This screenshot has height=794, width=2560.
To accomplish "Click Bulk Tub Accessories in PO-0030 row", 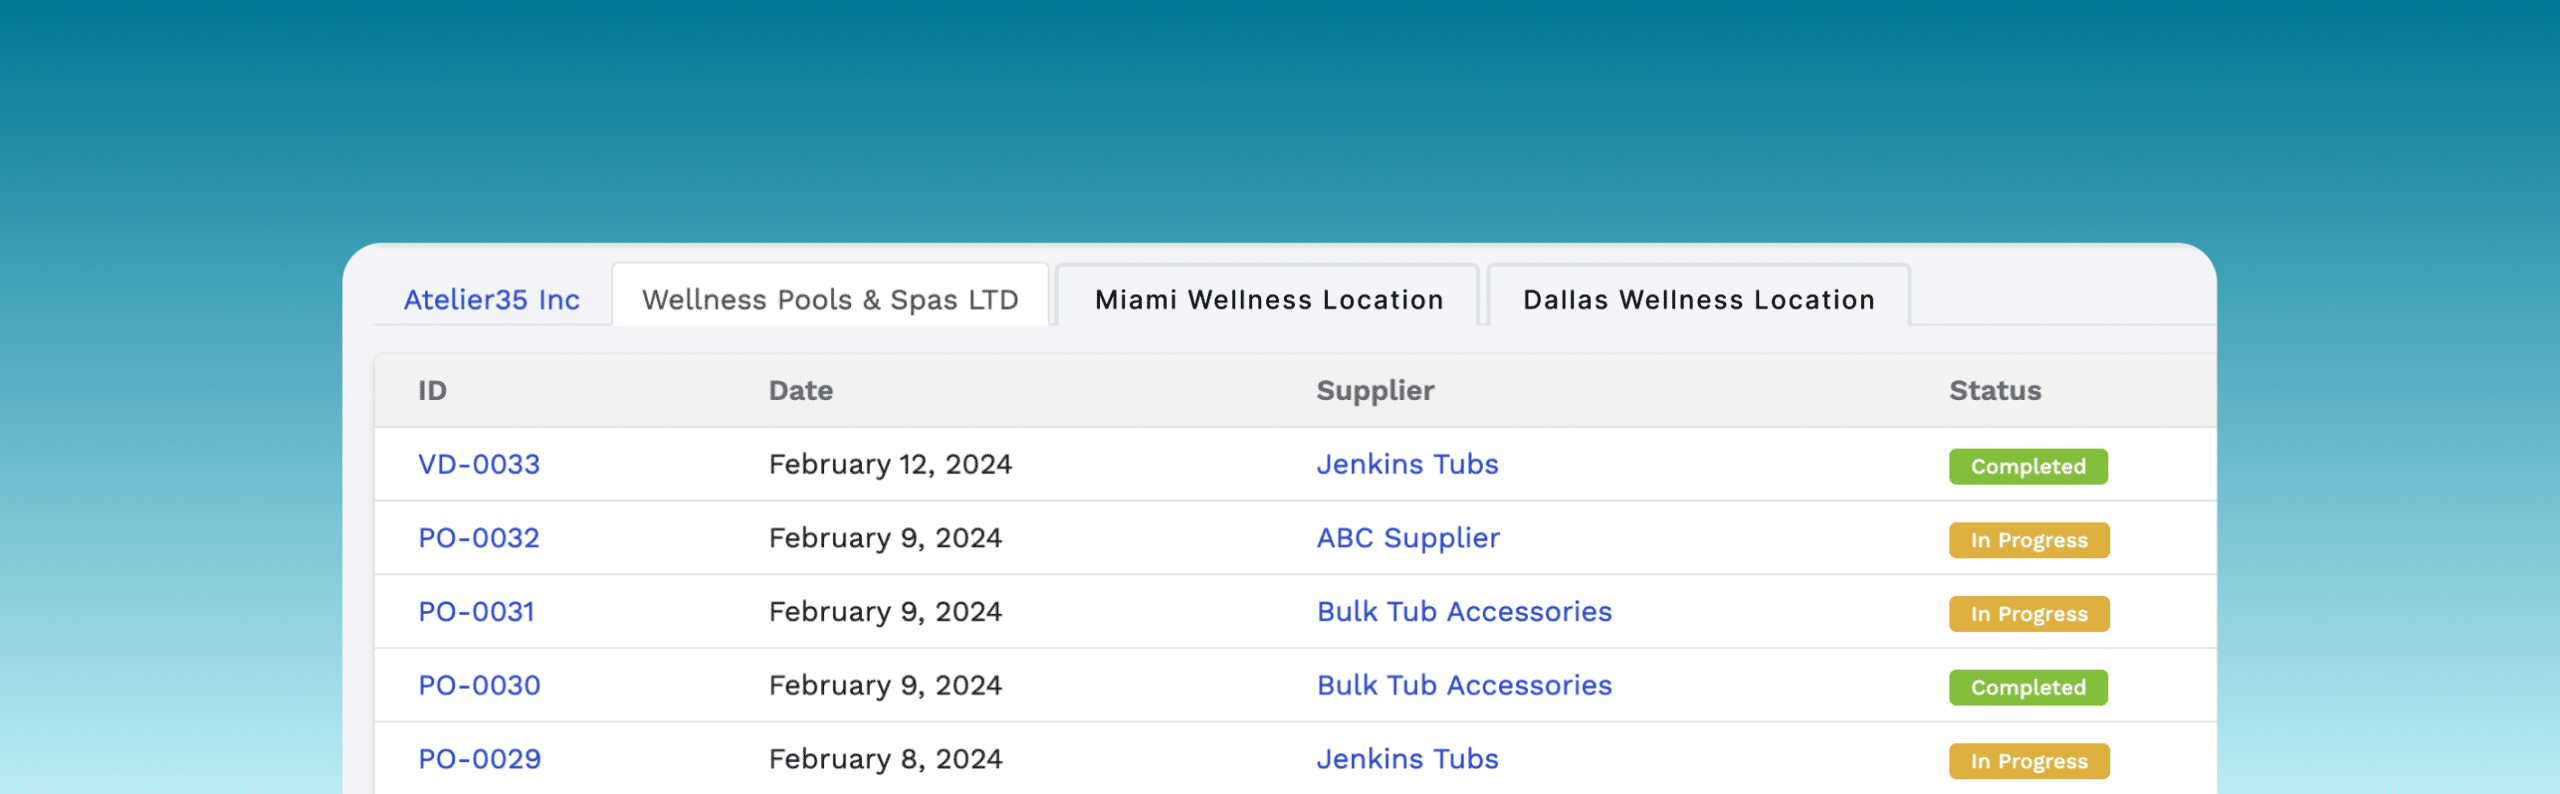I will [1464, 685].
